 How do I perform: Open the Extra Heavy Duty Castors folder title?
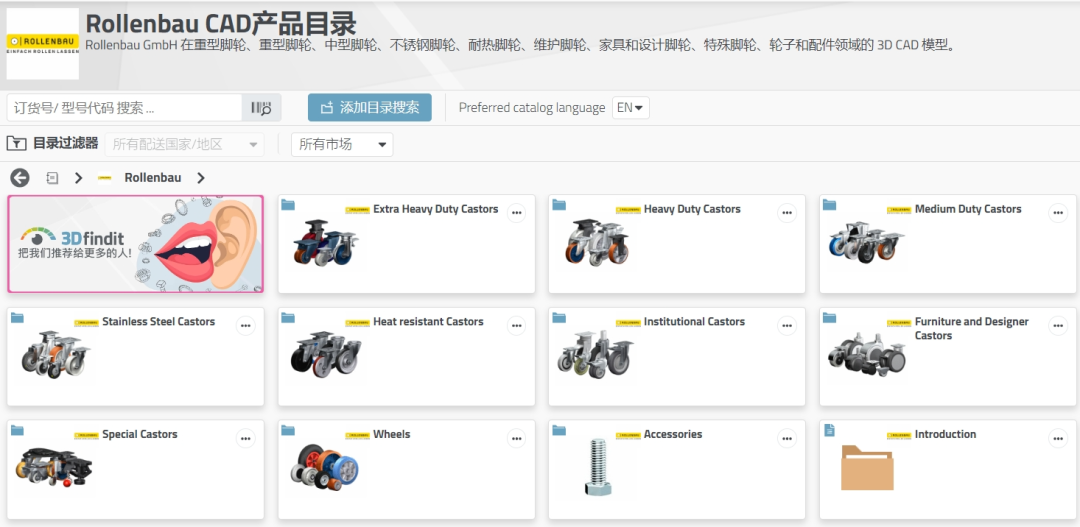pyautogui.click(x=435, y=209)
